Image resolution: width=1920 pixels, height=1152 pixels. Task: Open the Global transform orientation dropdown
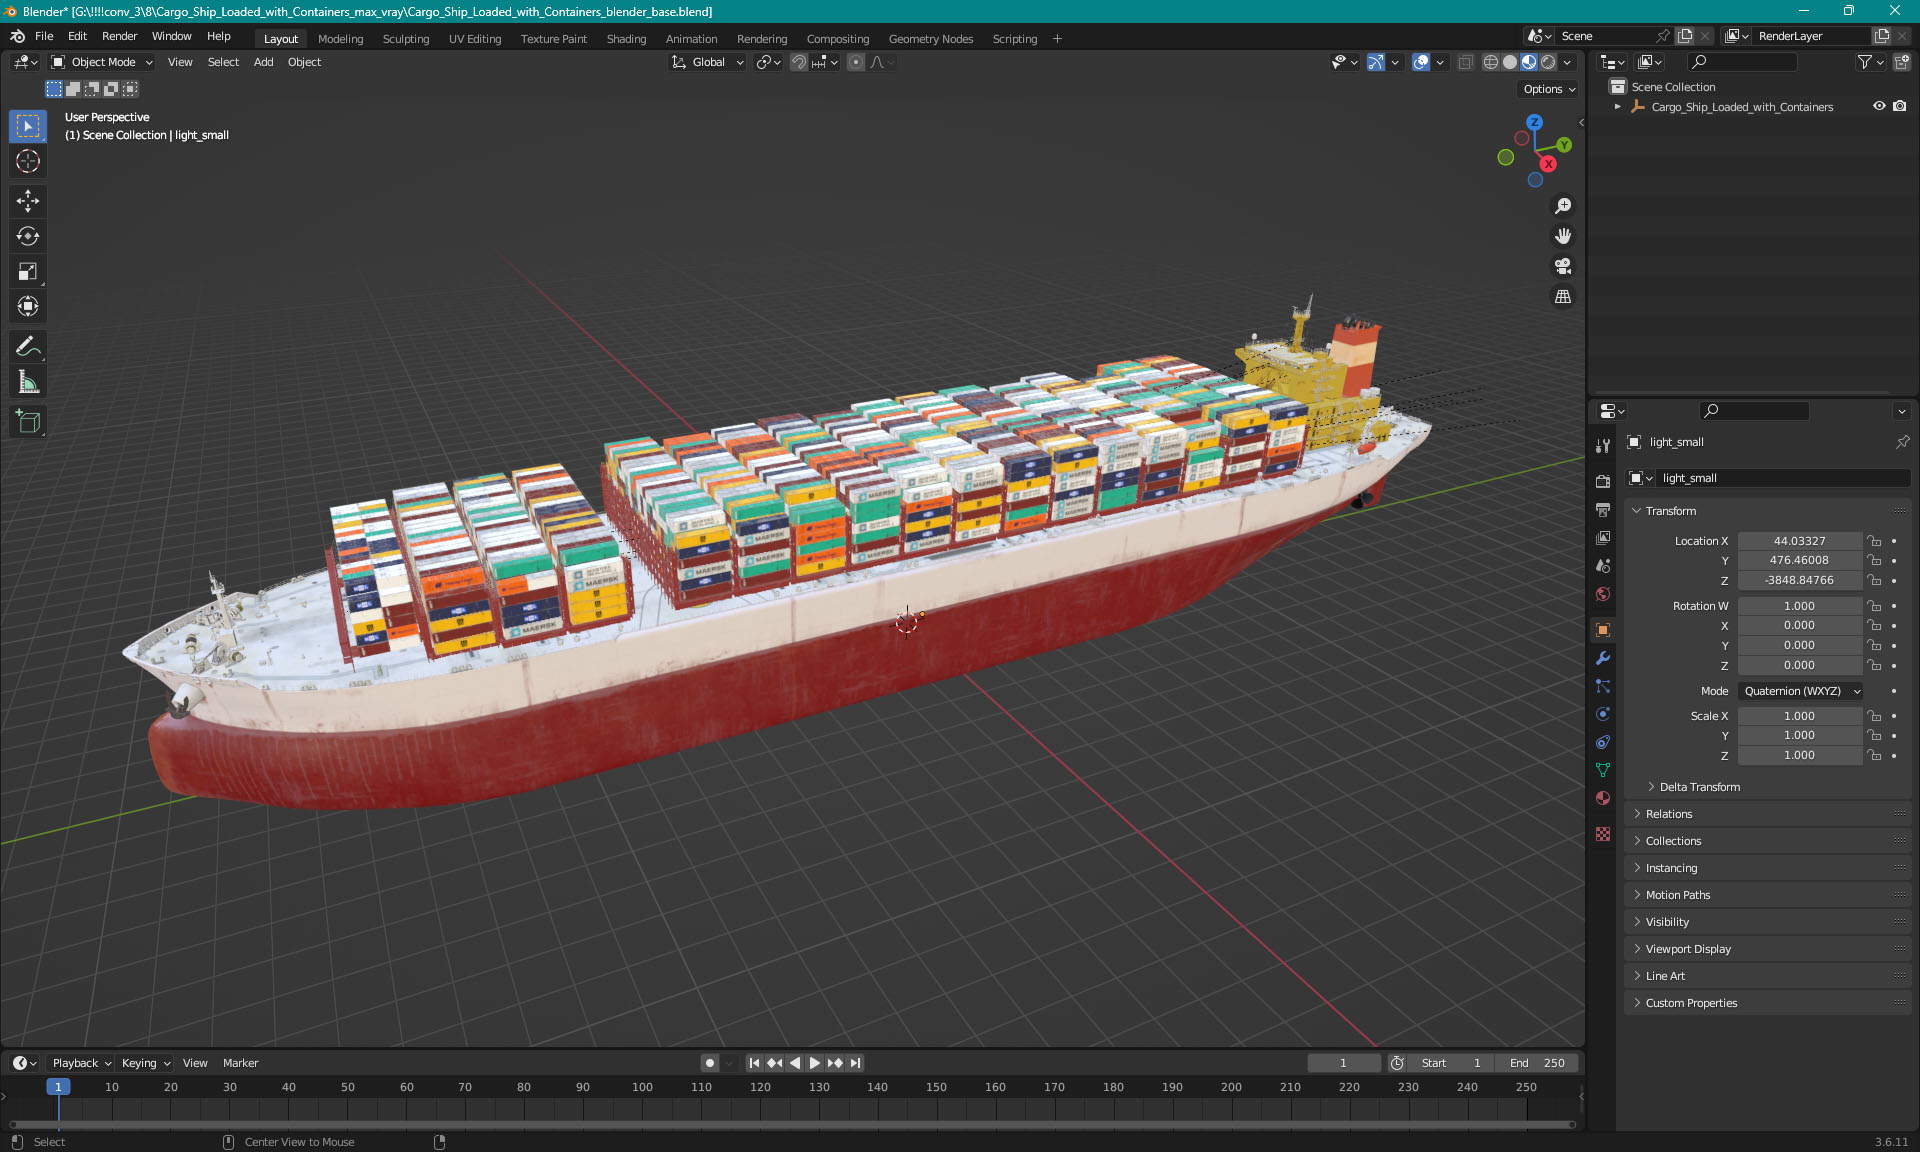pyautogui.click(x=708, y=62)
